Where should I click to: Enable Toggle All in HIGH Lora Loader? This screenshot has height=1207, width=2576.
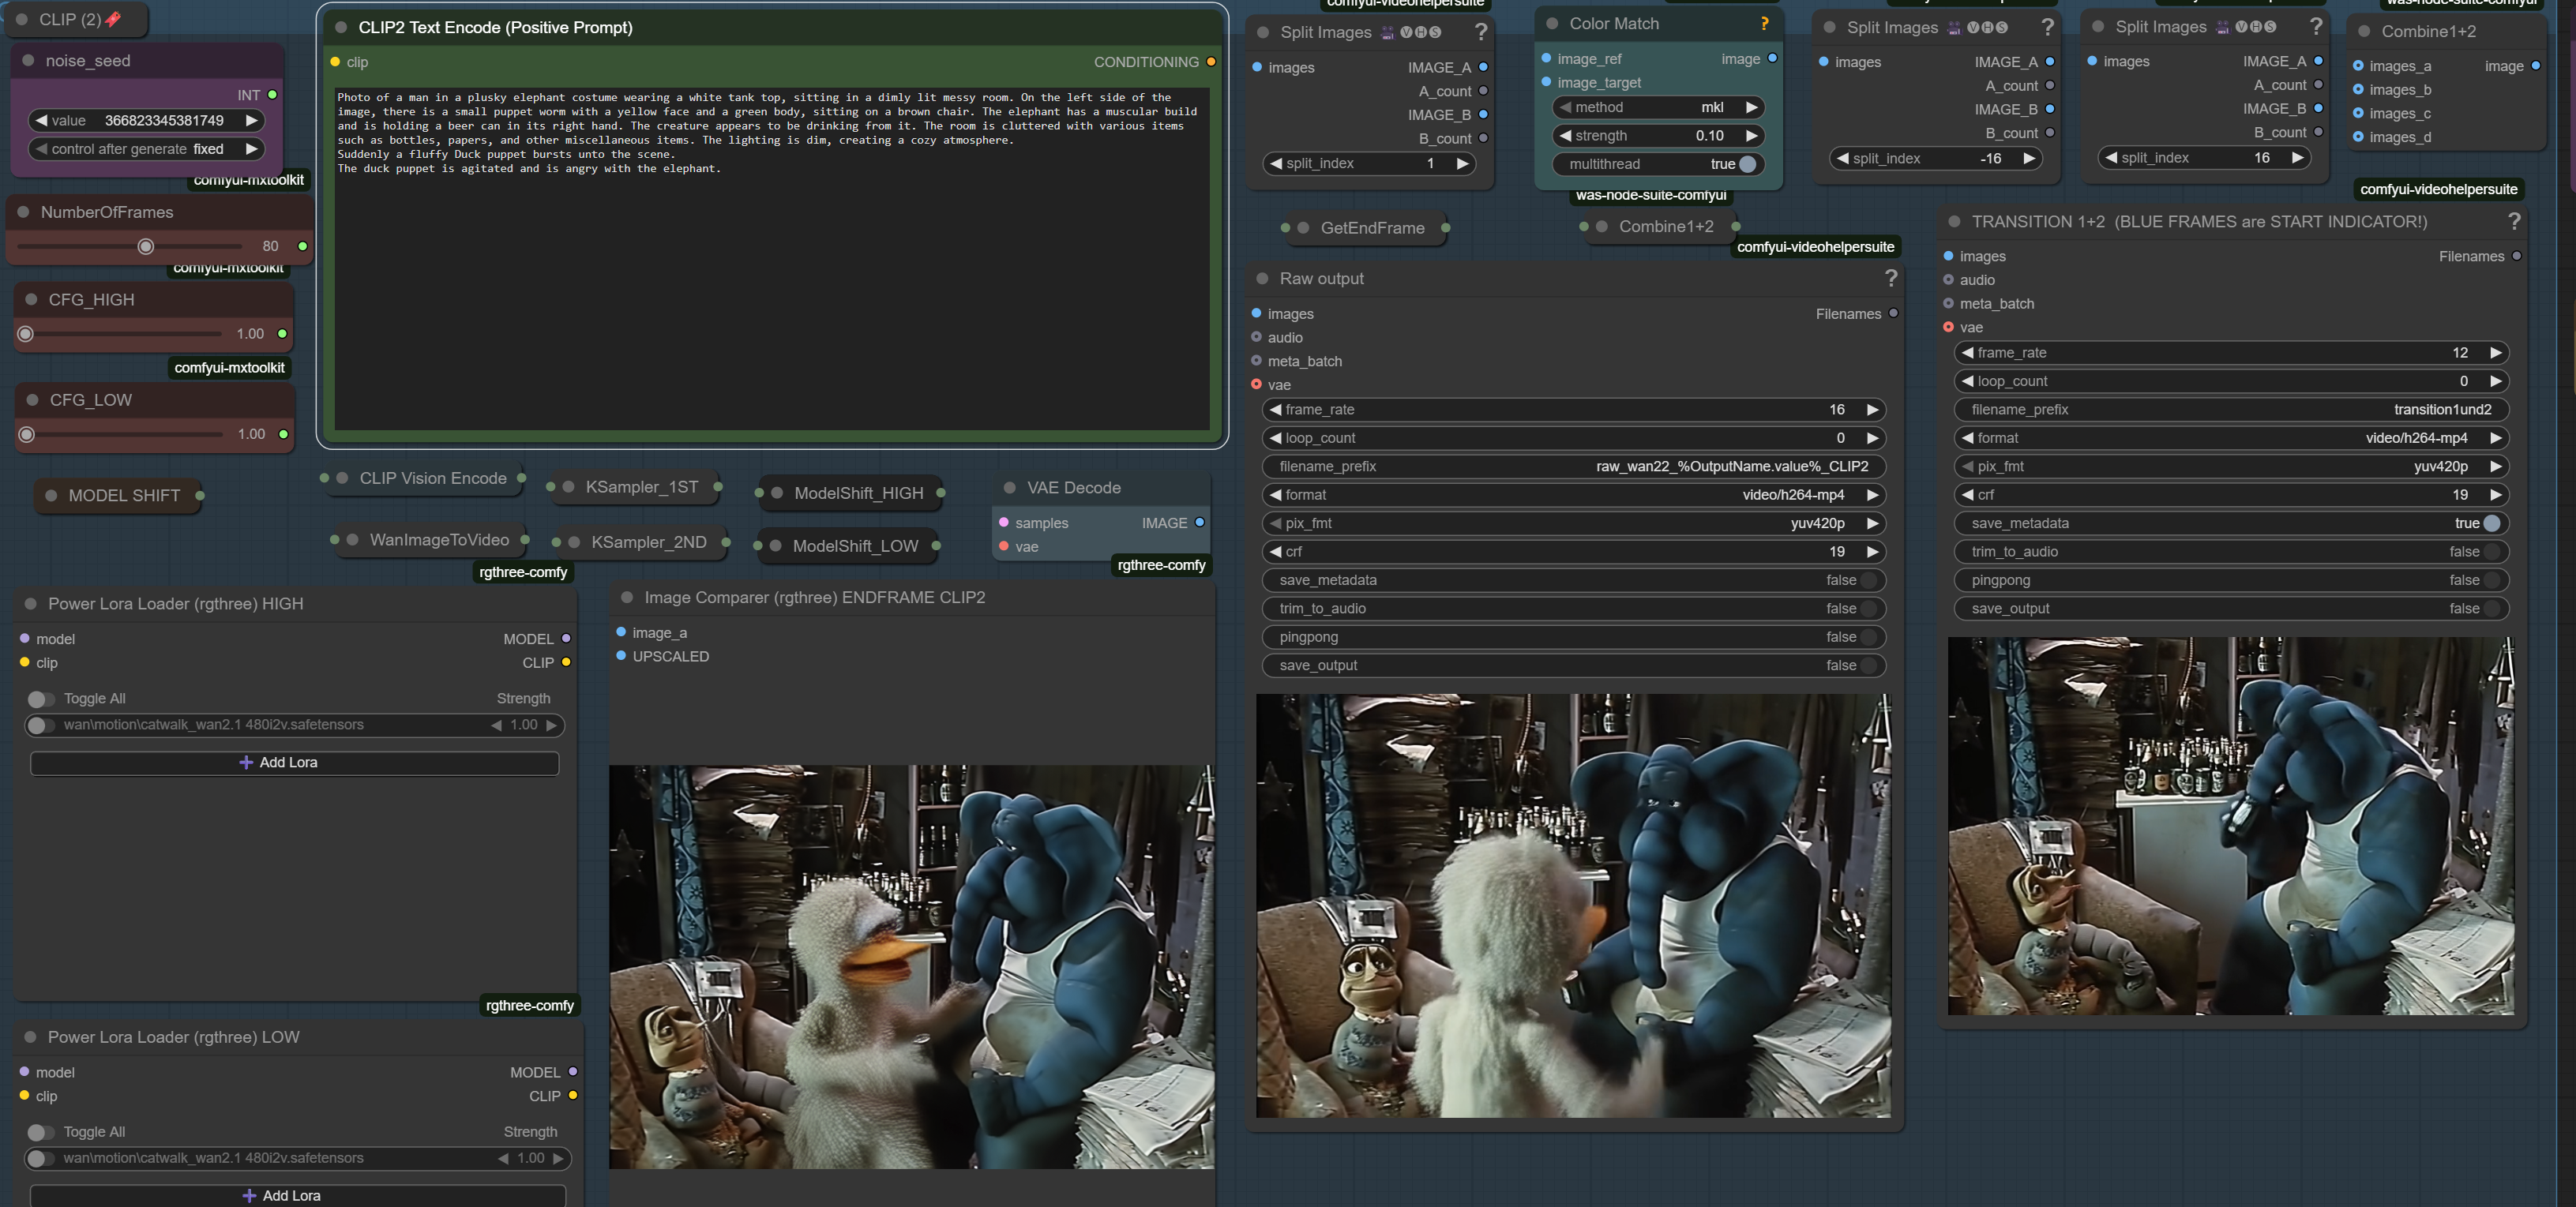tap(40, 699)
